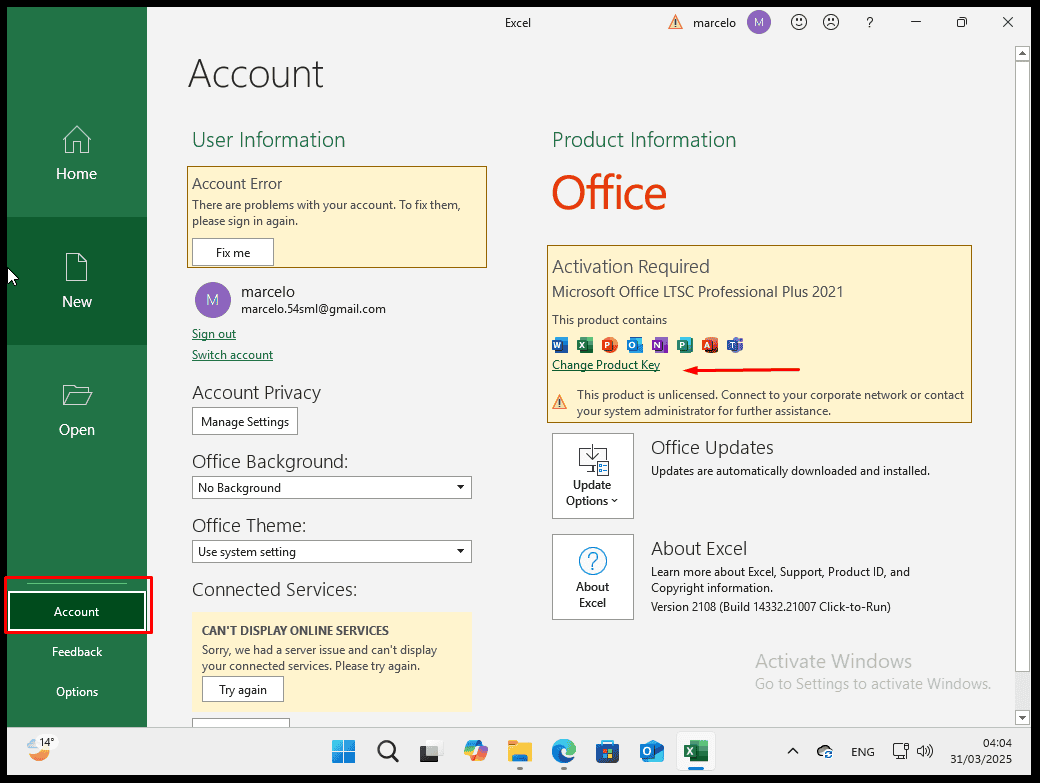Click the Word icon in product list
1040x783 pixels.
(560, 345)
